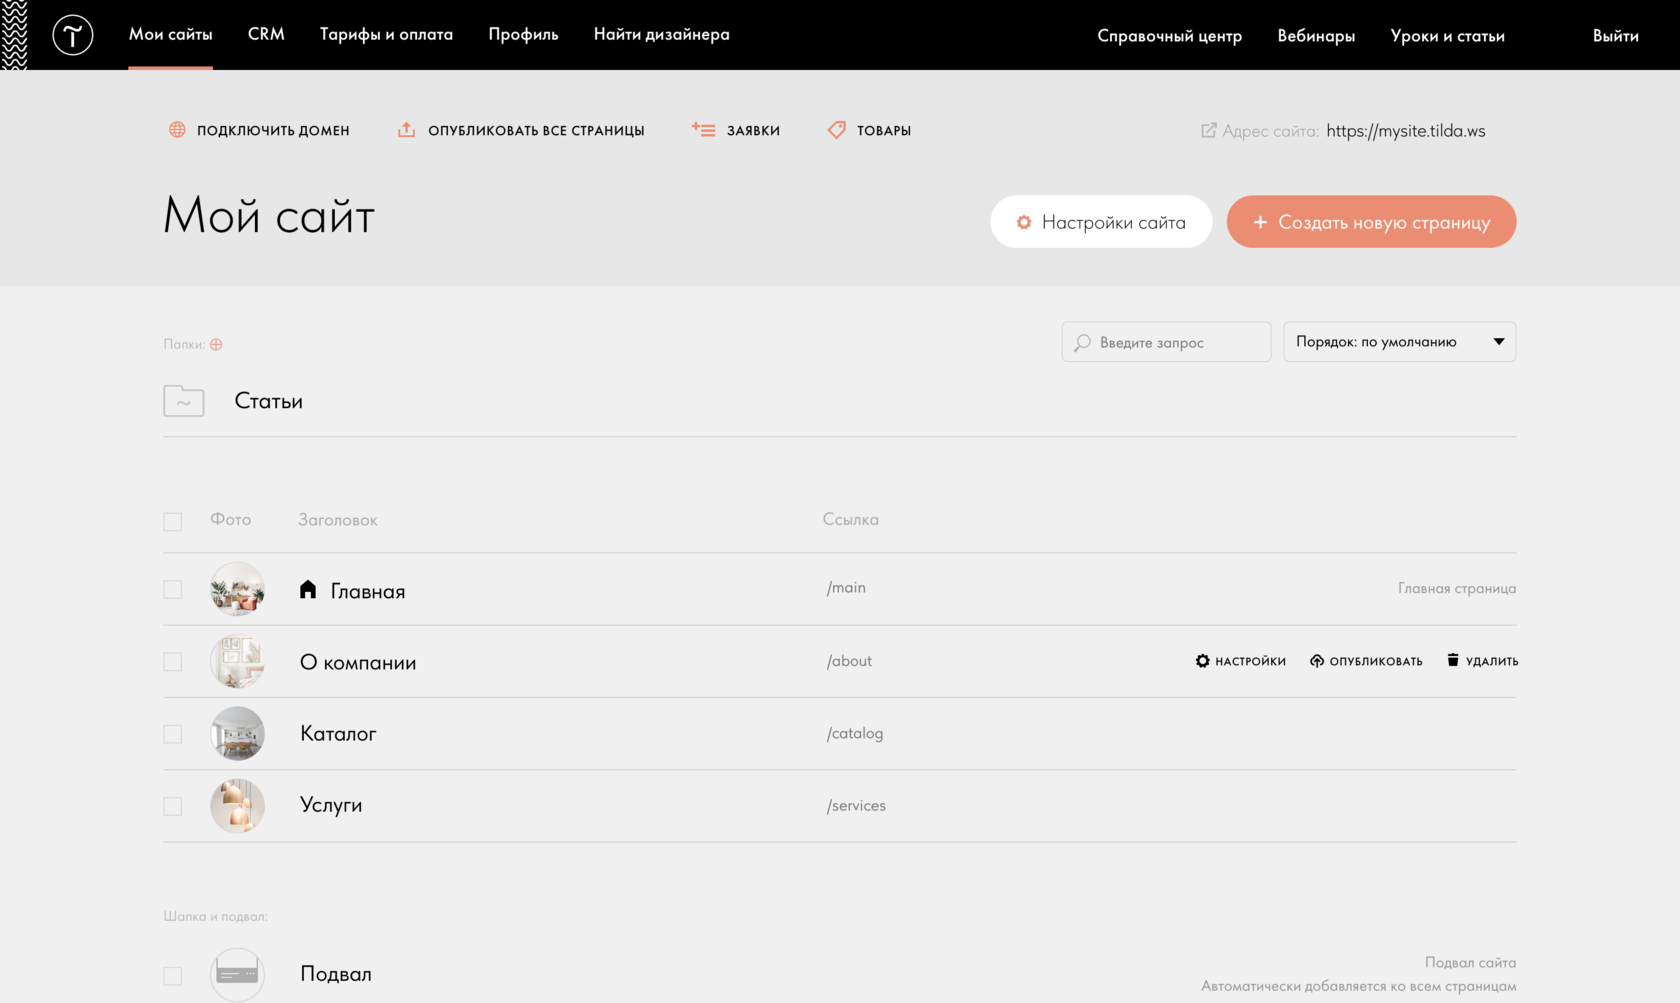
Task: Check the box for the Главная page
Action: point(173,589)
